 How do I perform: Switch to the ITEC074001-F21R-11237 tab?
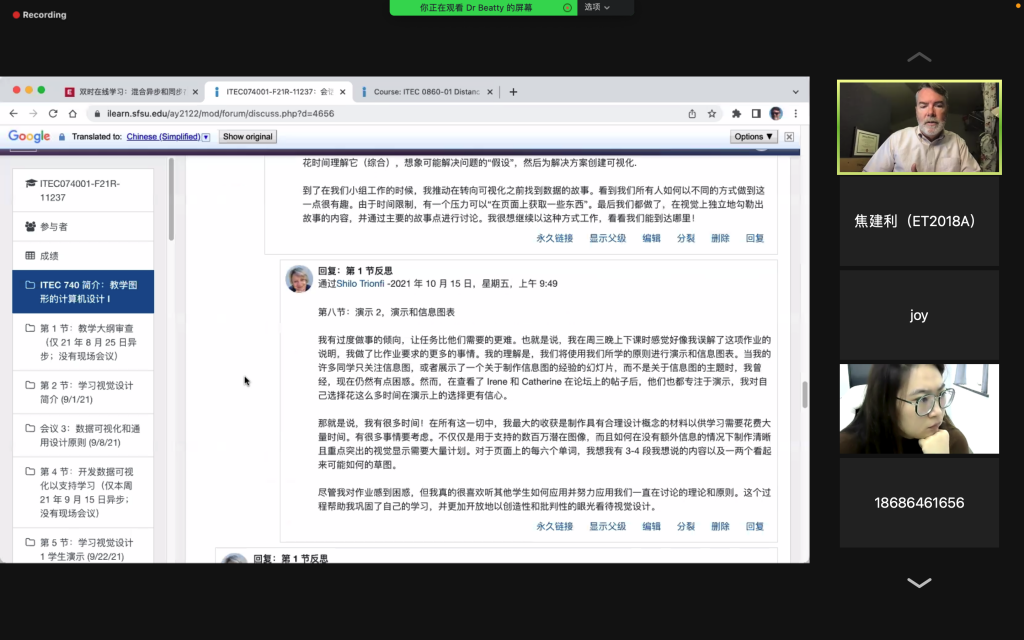(280, 92)
